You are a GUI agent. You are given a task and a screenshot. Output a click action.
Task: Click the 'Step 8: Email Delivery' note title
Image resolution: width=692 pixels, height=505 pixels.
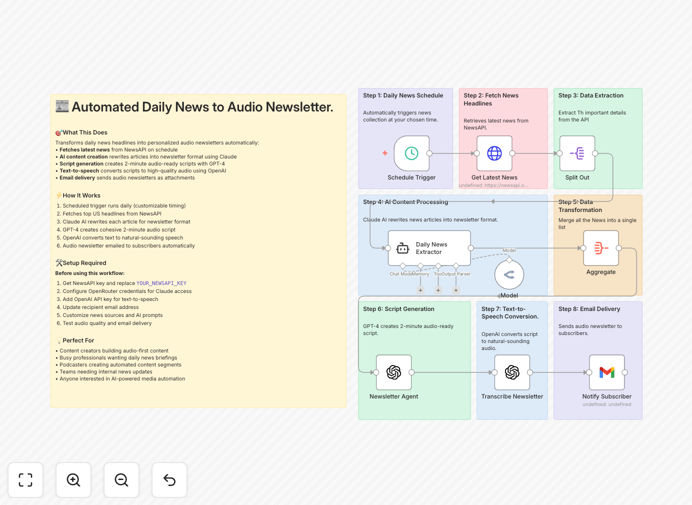click(589, 309)
